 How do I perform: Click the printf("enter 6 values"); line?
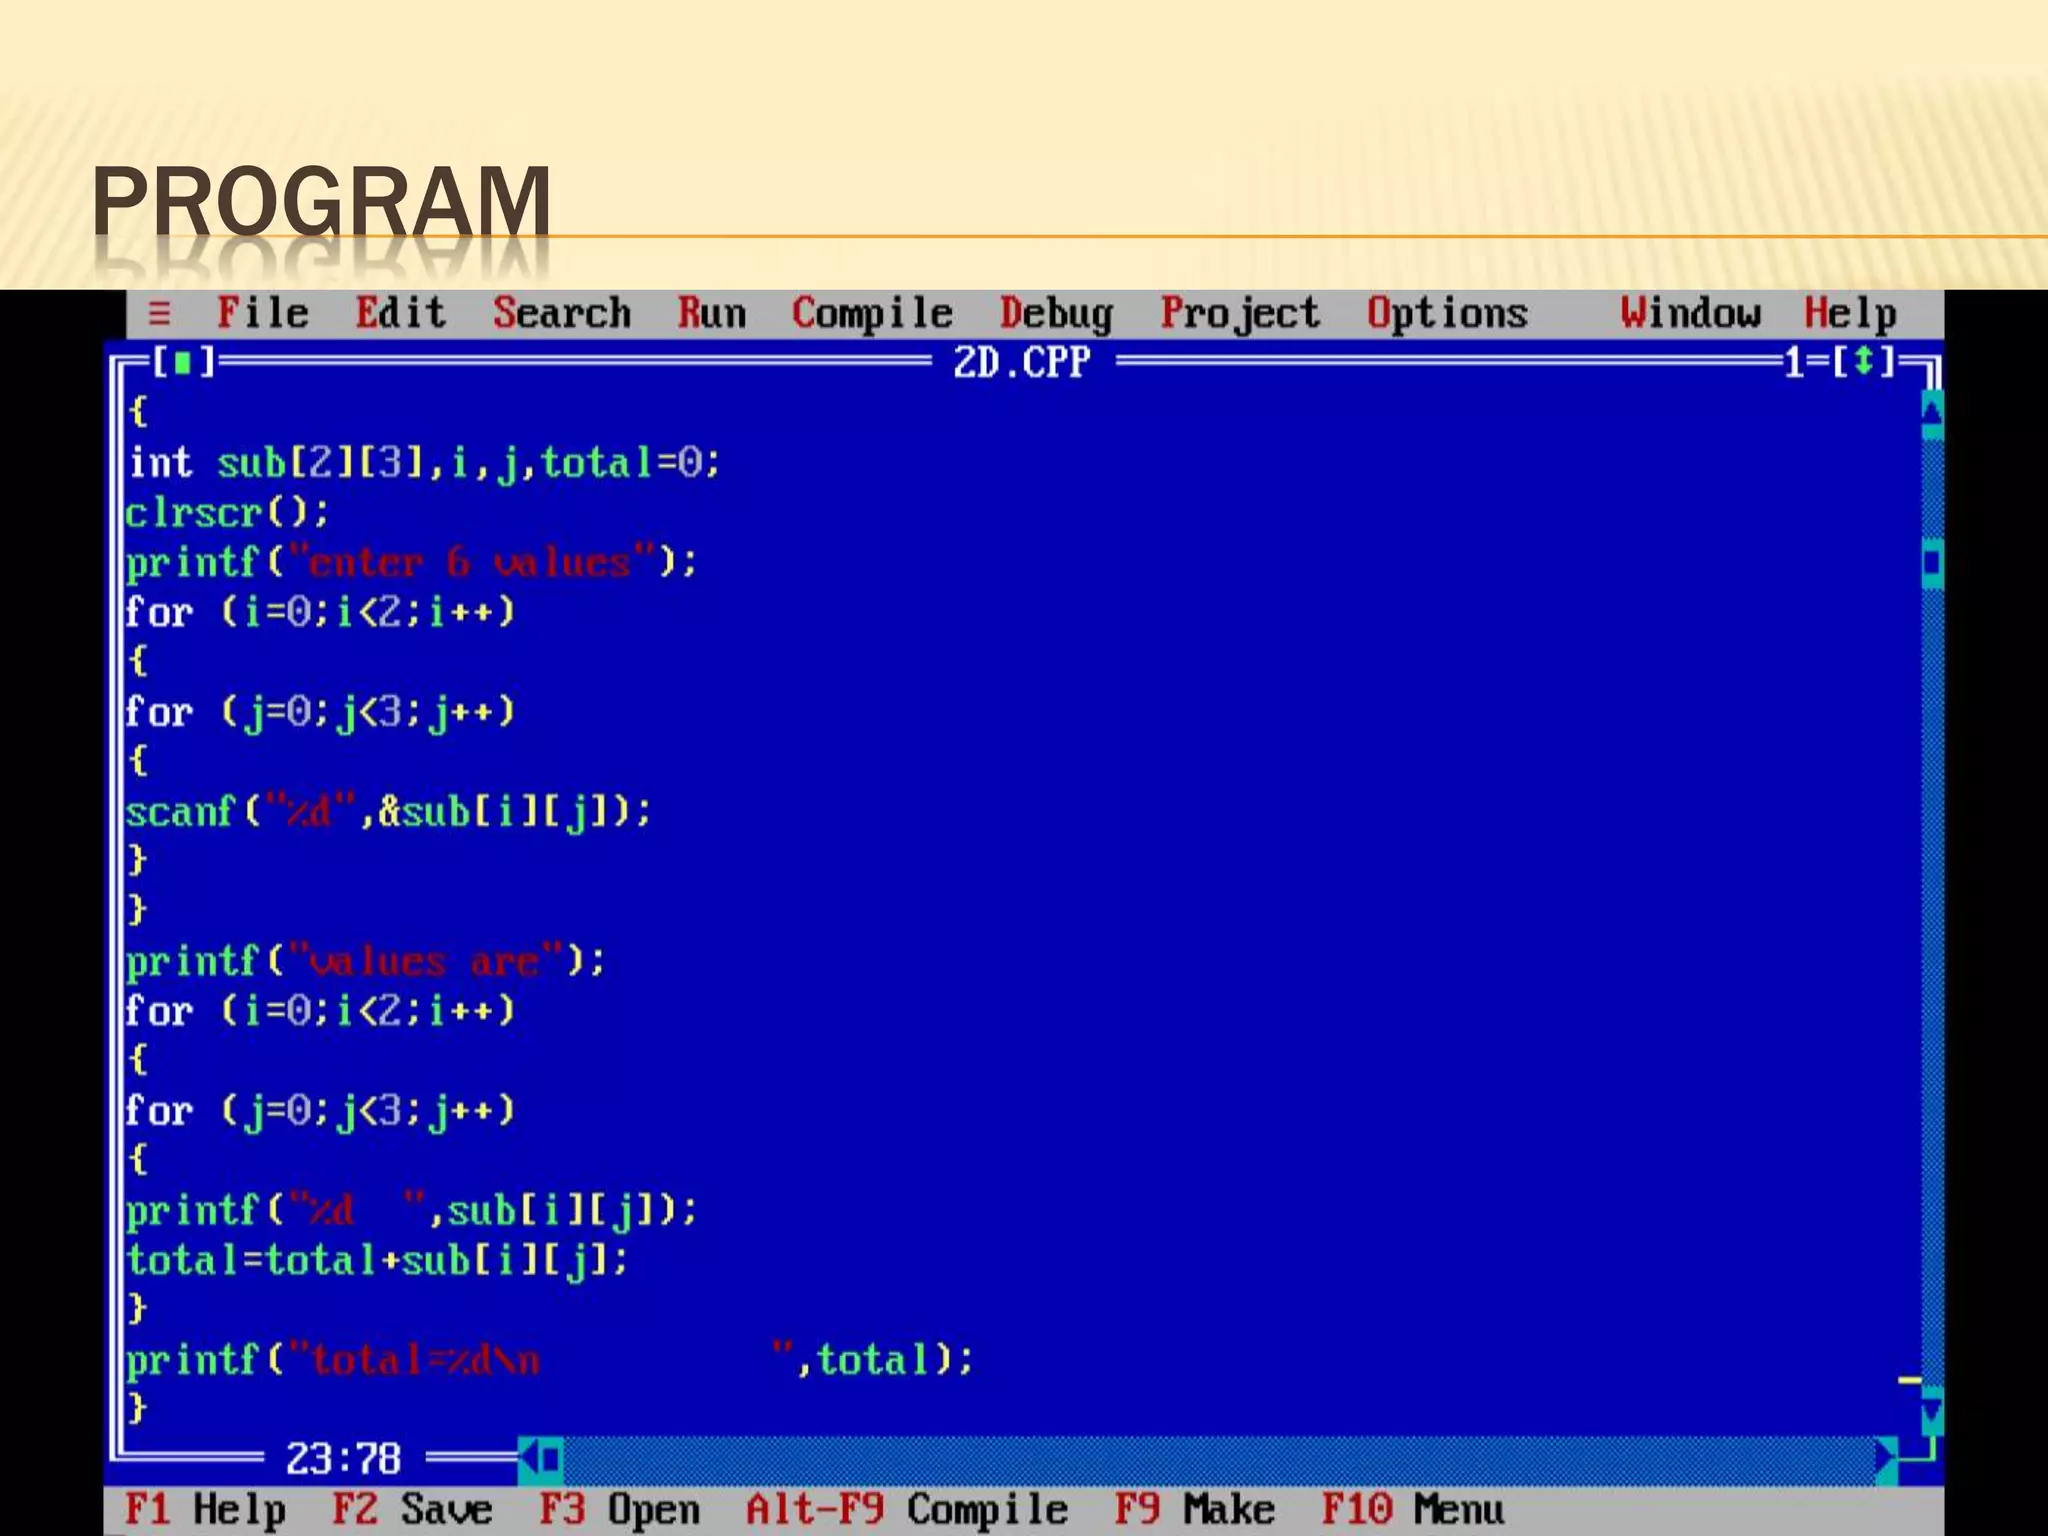pyautogui.click(x=412, y=563)
